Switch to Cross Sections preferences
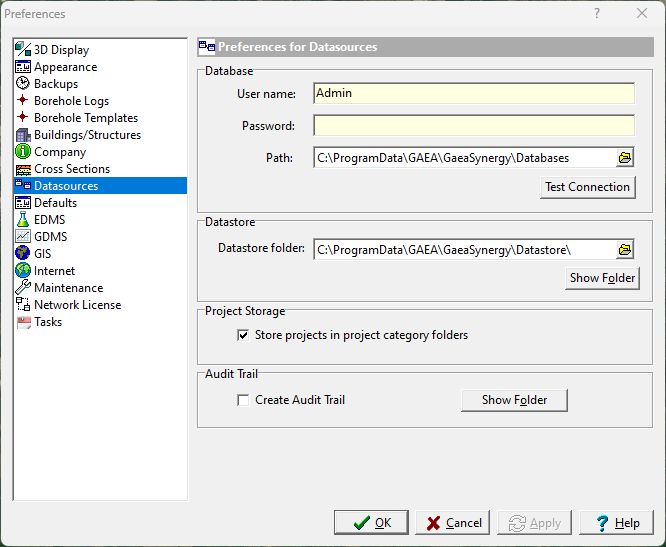Image resolution: width=666 pixels, height=547 pixels. pos(72,169)
